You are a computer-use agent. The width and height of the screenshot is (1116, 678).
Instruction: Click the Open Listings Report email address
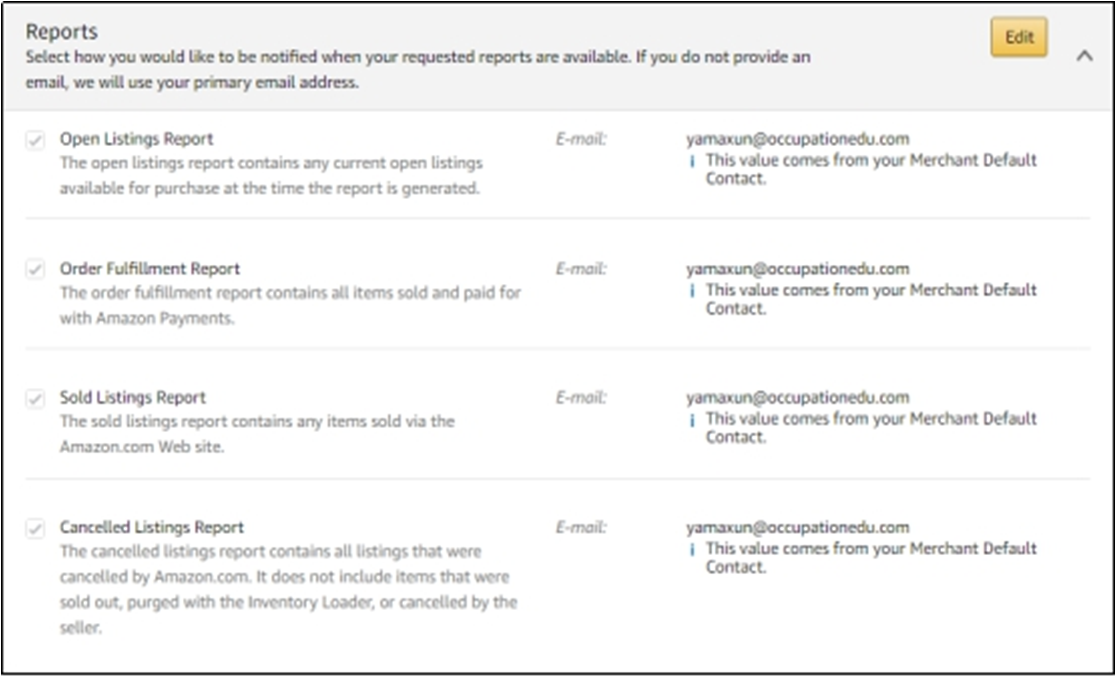point(797,139)
